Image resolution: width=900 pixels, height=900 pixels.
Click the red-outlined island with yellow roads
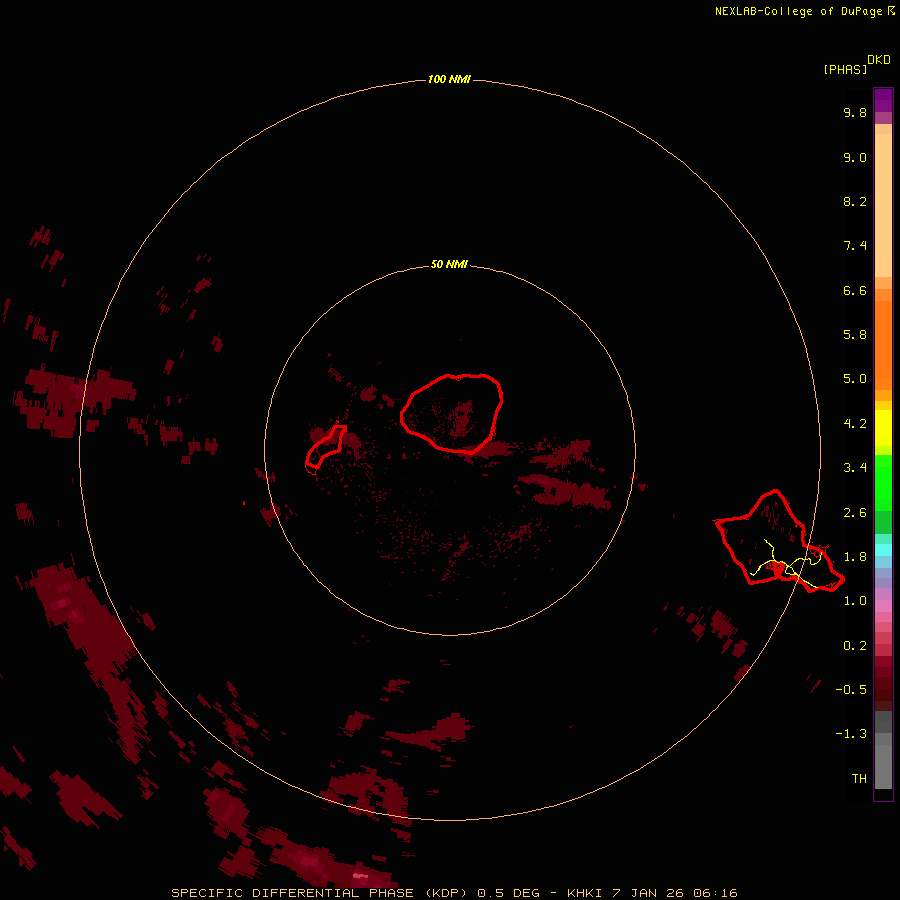coord(779,542)
